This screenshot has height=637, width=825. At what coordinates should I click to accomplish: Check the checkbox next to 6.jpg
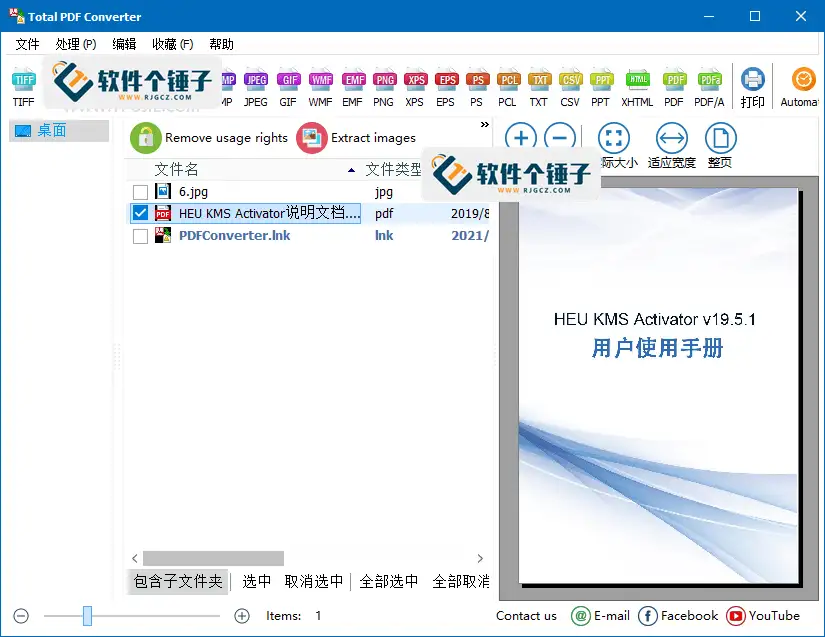coord(140,191)
